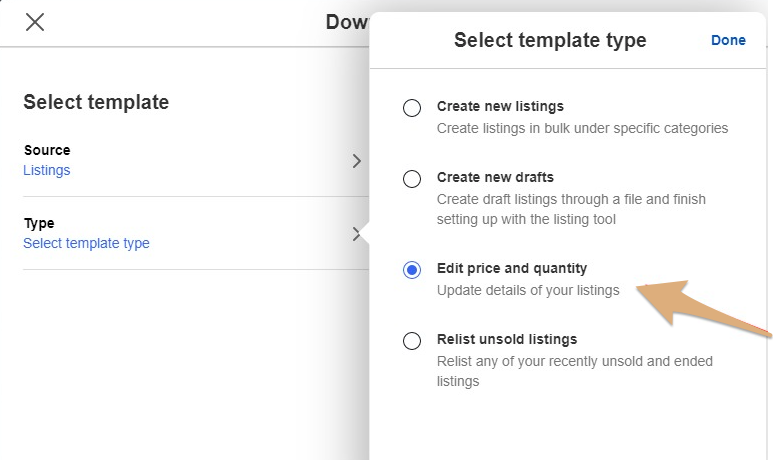The width and height of the screenshot is (773, 460).
Task: Click 'Create listings in bulk' description text
Action: point(582,128)
